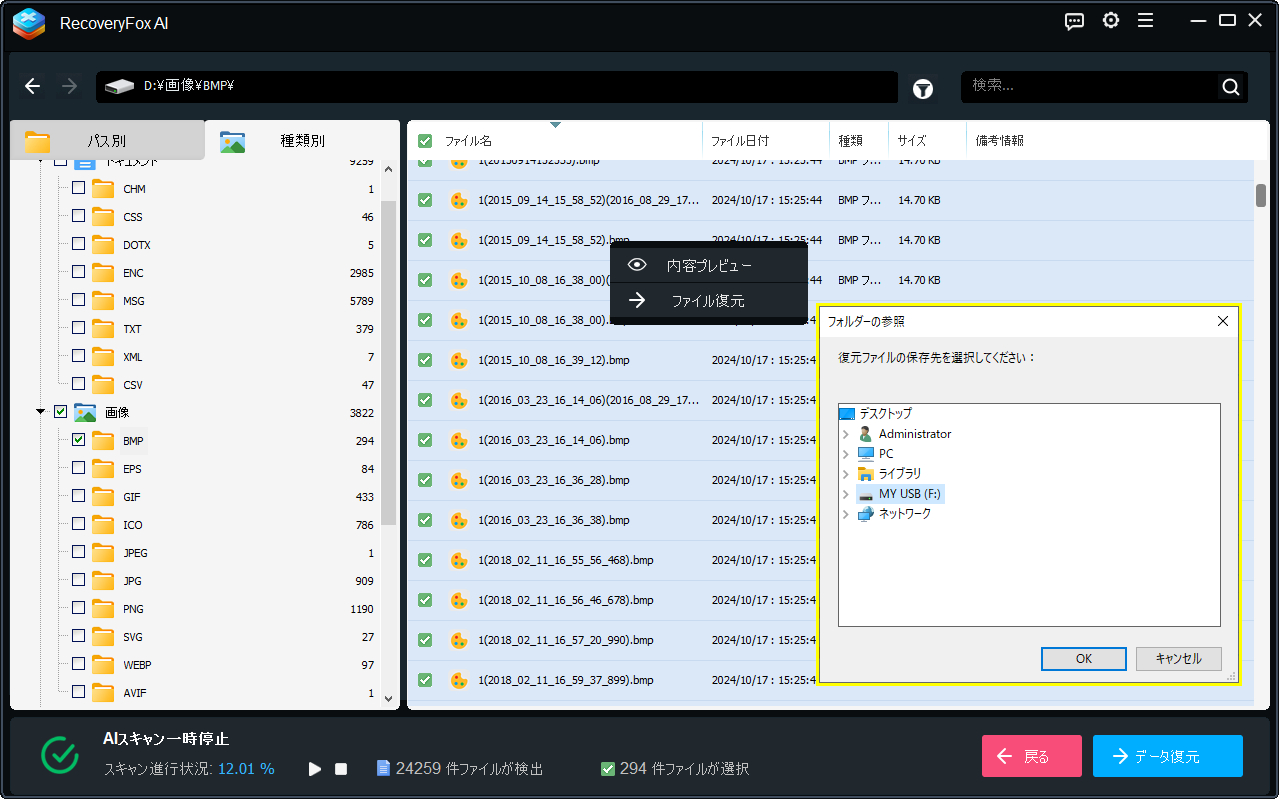Expand PC in the folder browse dialog
The height and width of the screenshot is (799, 1279).
point(845,453)
